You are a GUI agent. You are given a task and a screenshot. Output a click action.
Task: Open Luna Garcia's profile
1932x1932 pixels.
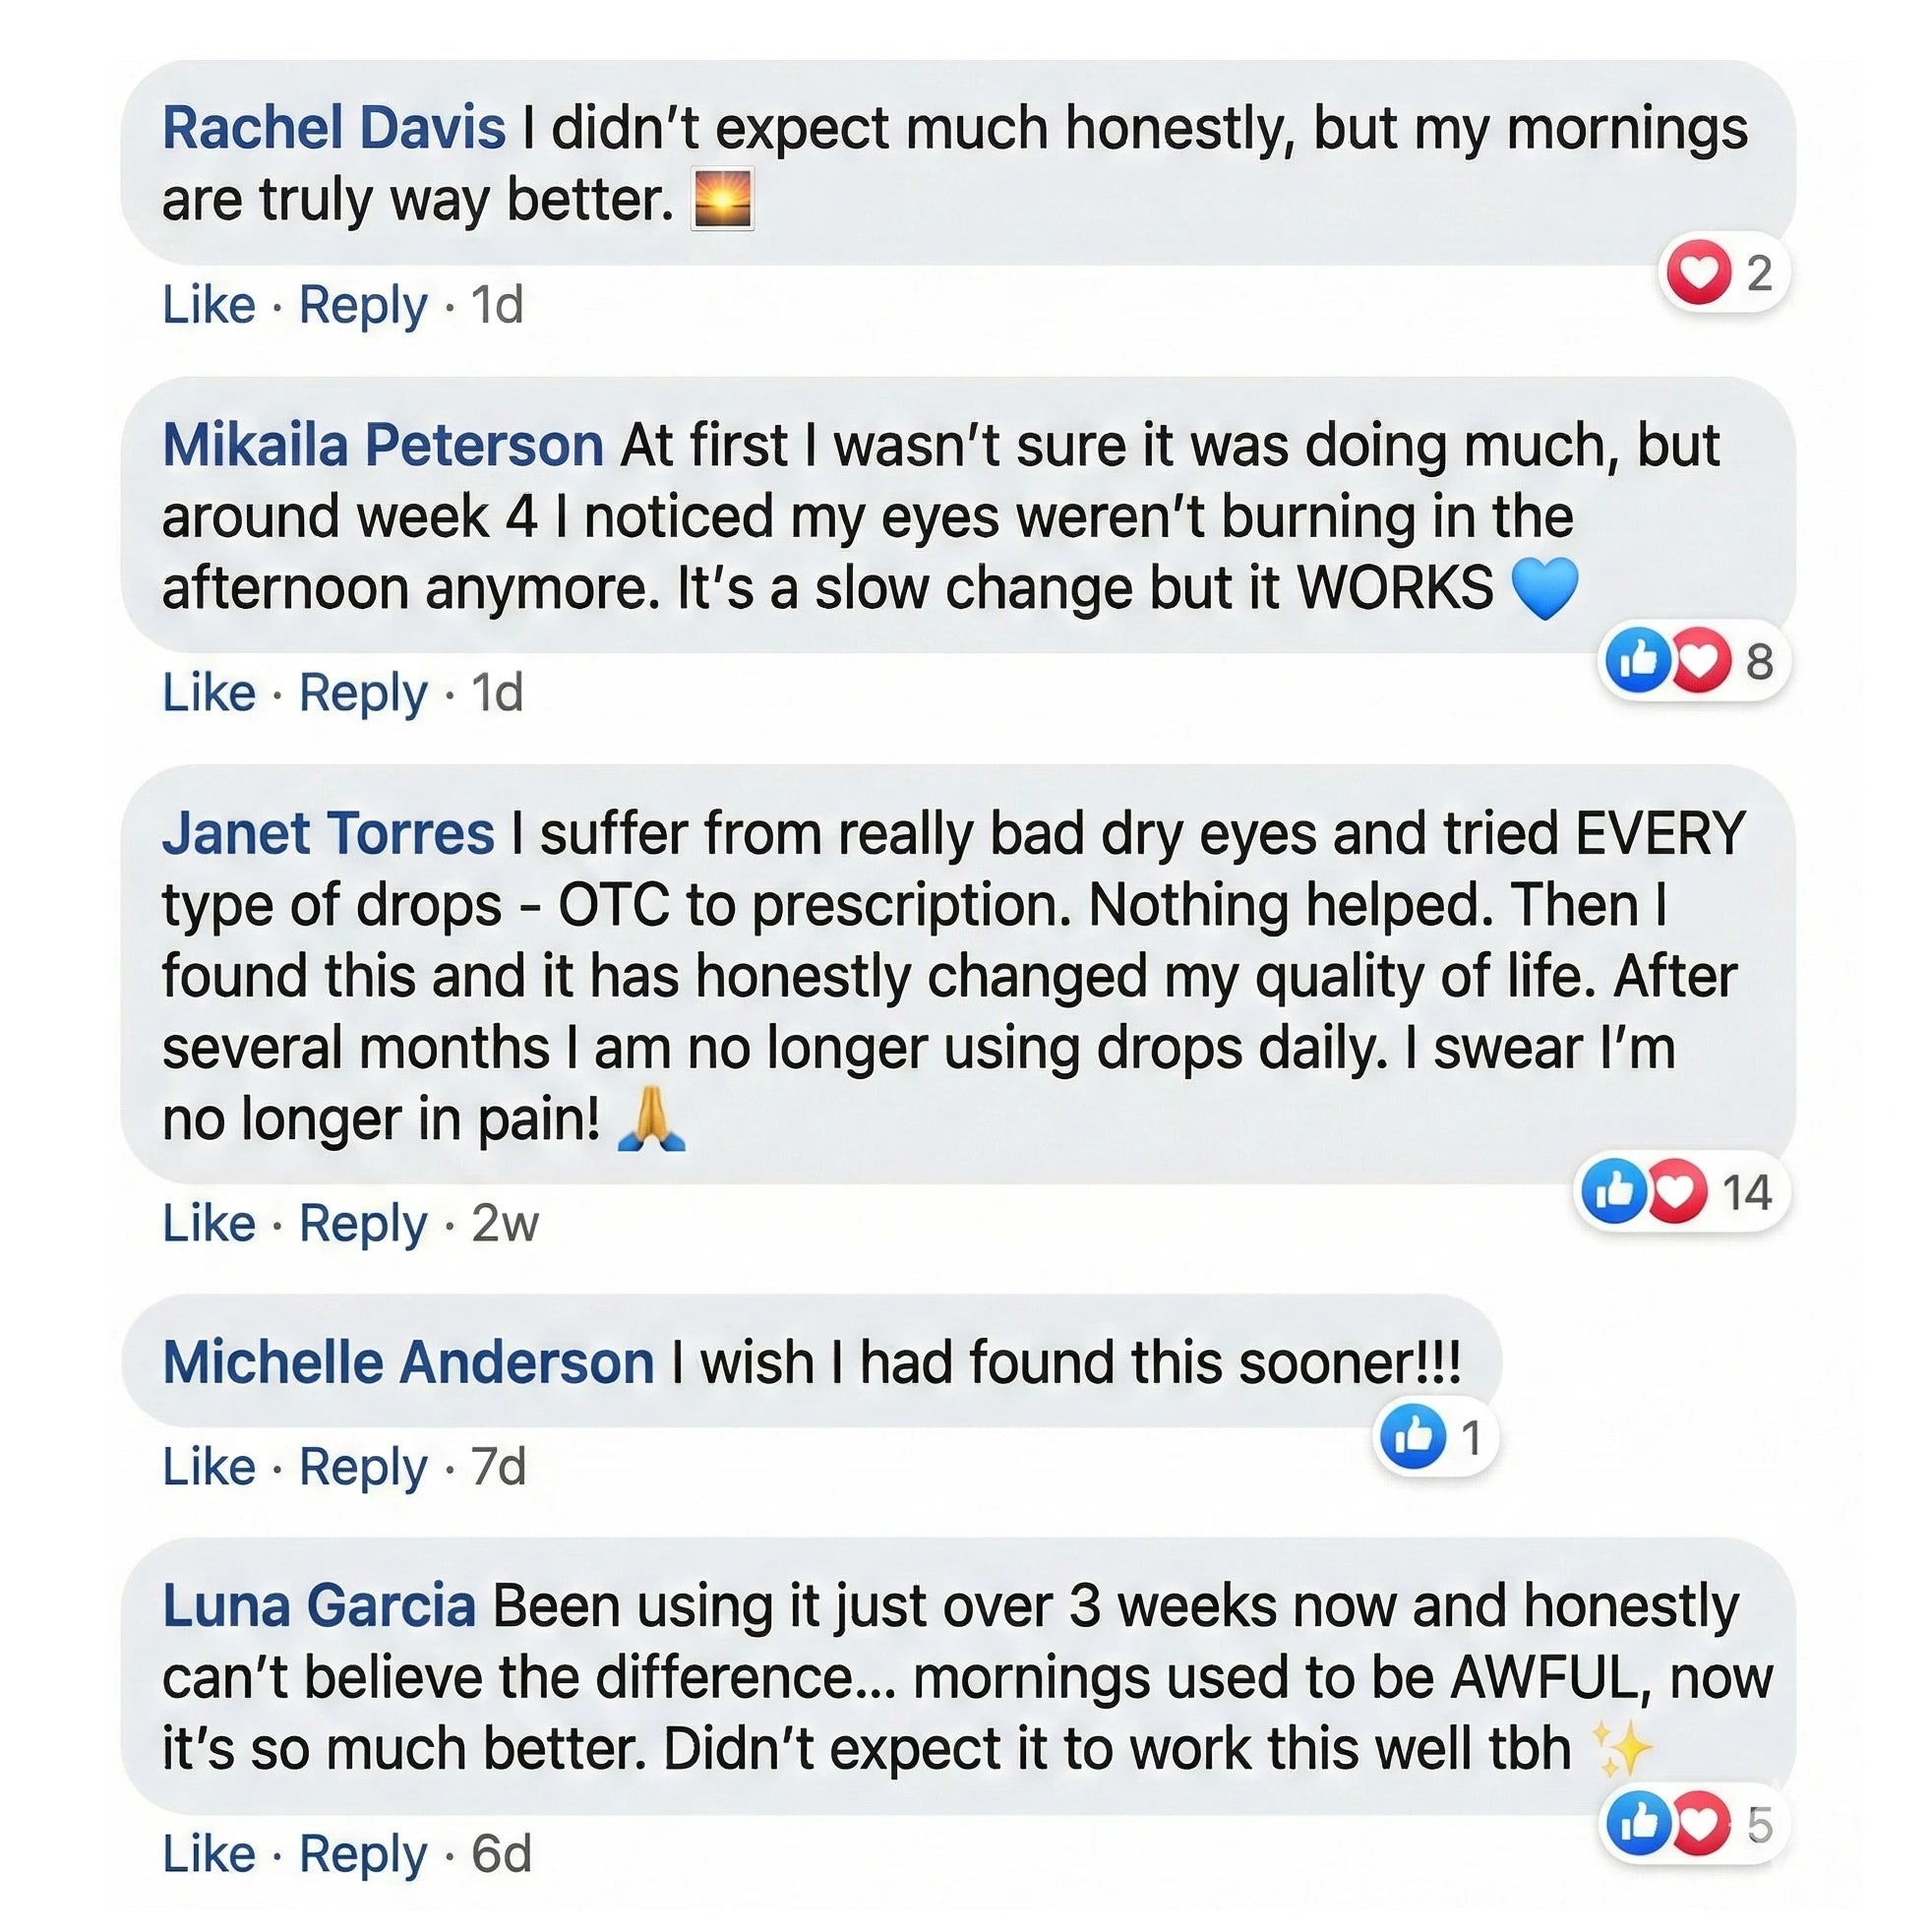(319, 1606)
